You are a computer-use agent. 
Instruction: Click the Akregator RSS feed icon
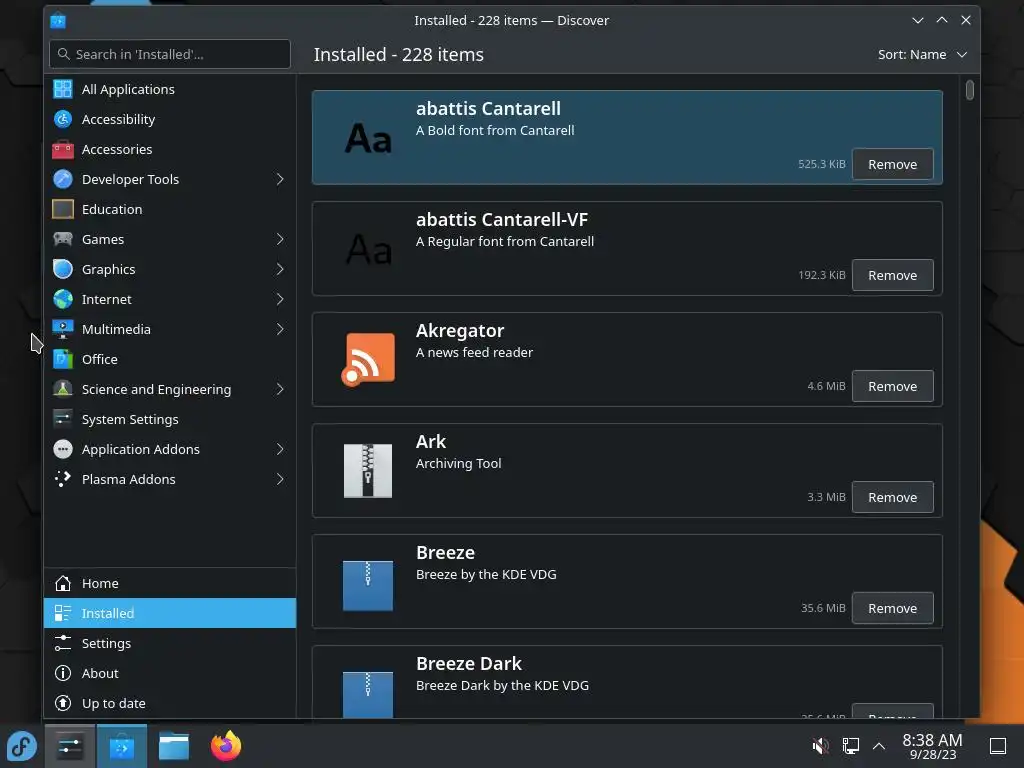(x=368, y=359)
